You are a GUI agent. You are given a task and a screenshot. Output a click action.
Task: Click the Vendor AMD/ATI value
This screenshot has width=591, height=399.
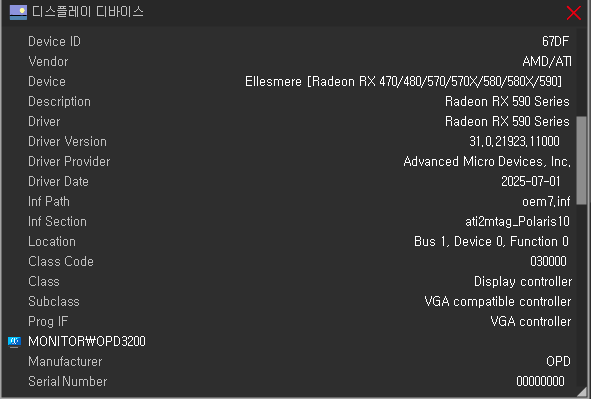pos(547,61)
